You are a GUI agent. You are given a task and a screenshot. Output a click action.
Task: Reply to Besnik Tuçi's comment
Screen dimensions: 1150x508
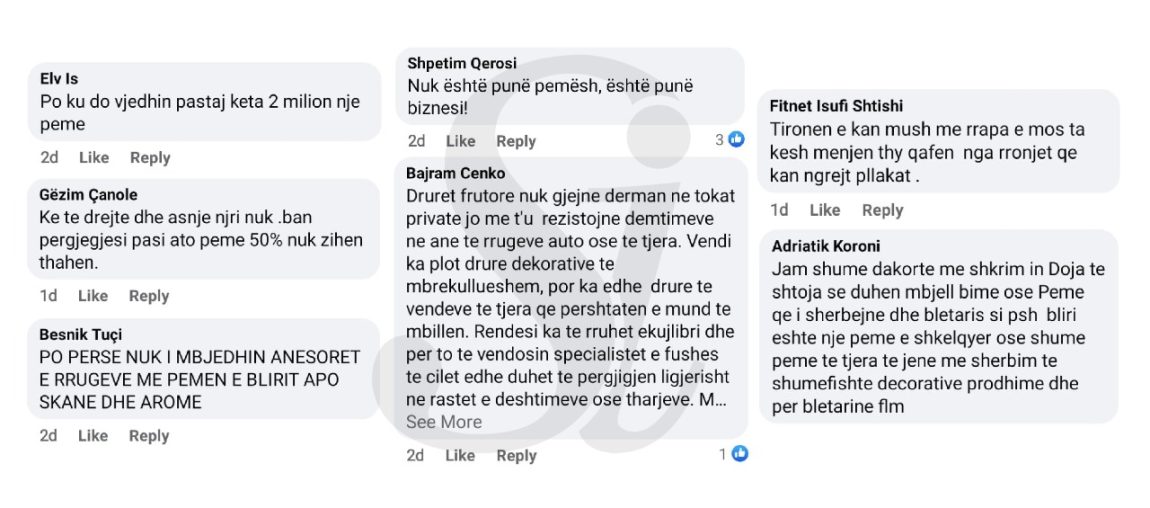click(x=149, y=435)
